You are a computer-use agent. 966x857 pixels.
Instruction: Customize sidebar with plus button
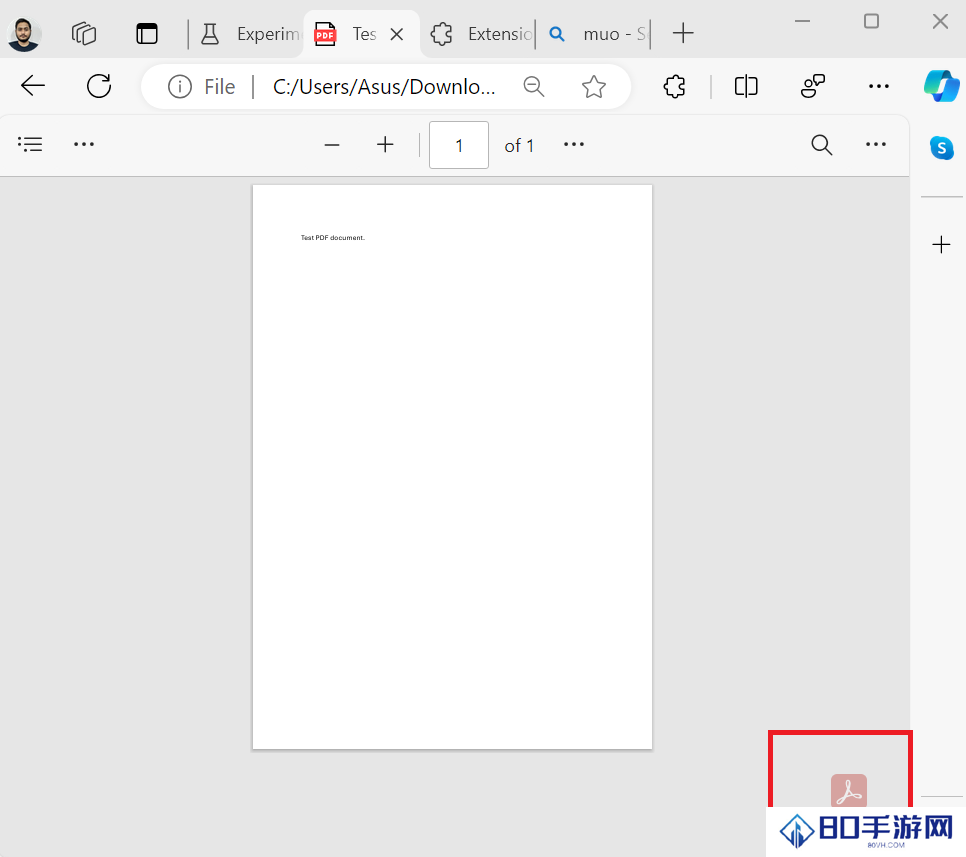tap(941, 245)
